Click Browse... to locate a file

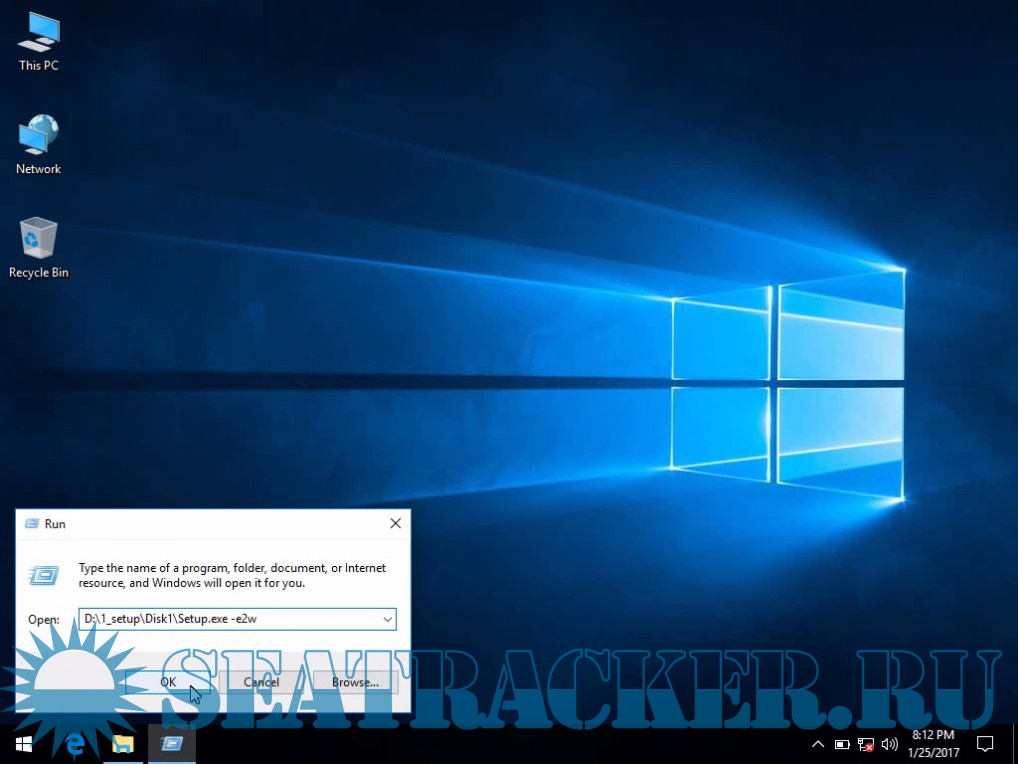coord(355,682)
